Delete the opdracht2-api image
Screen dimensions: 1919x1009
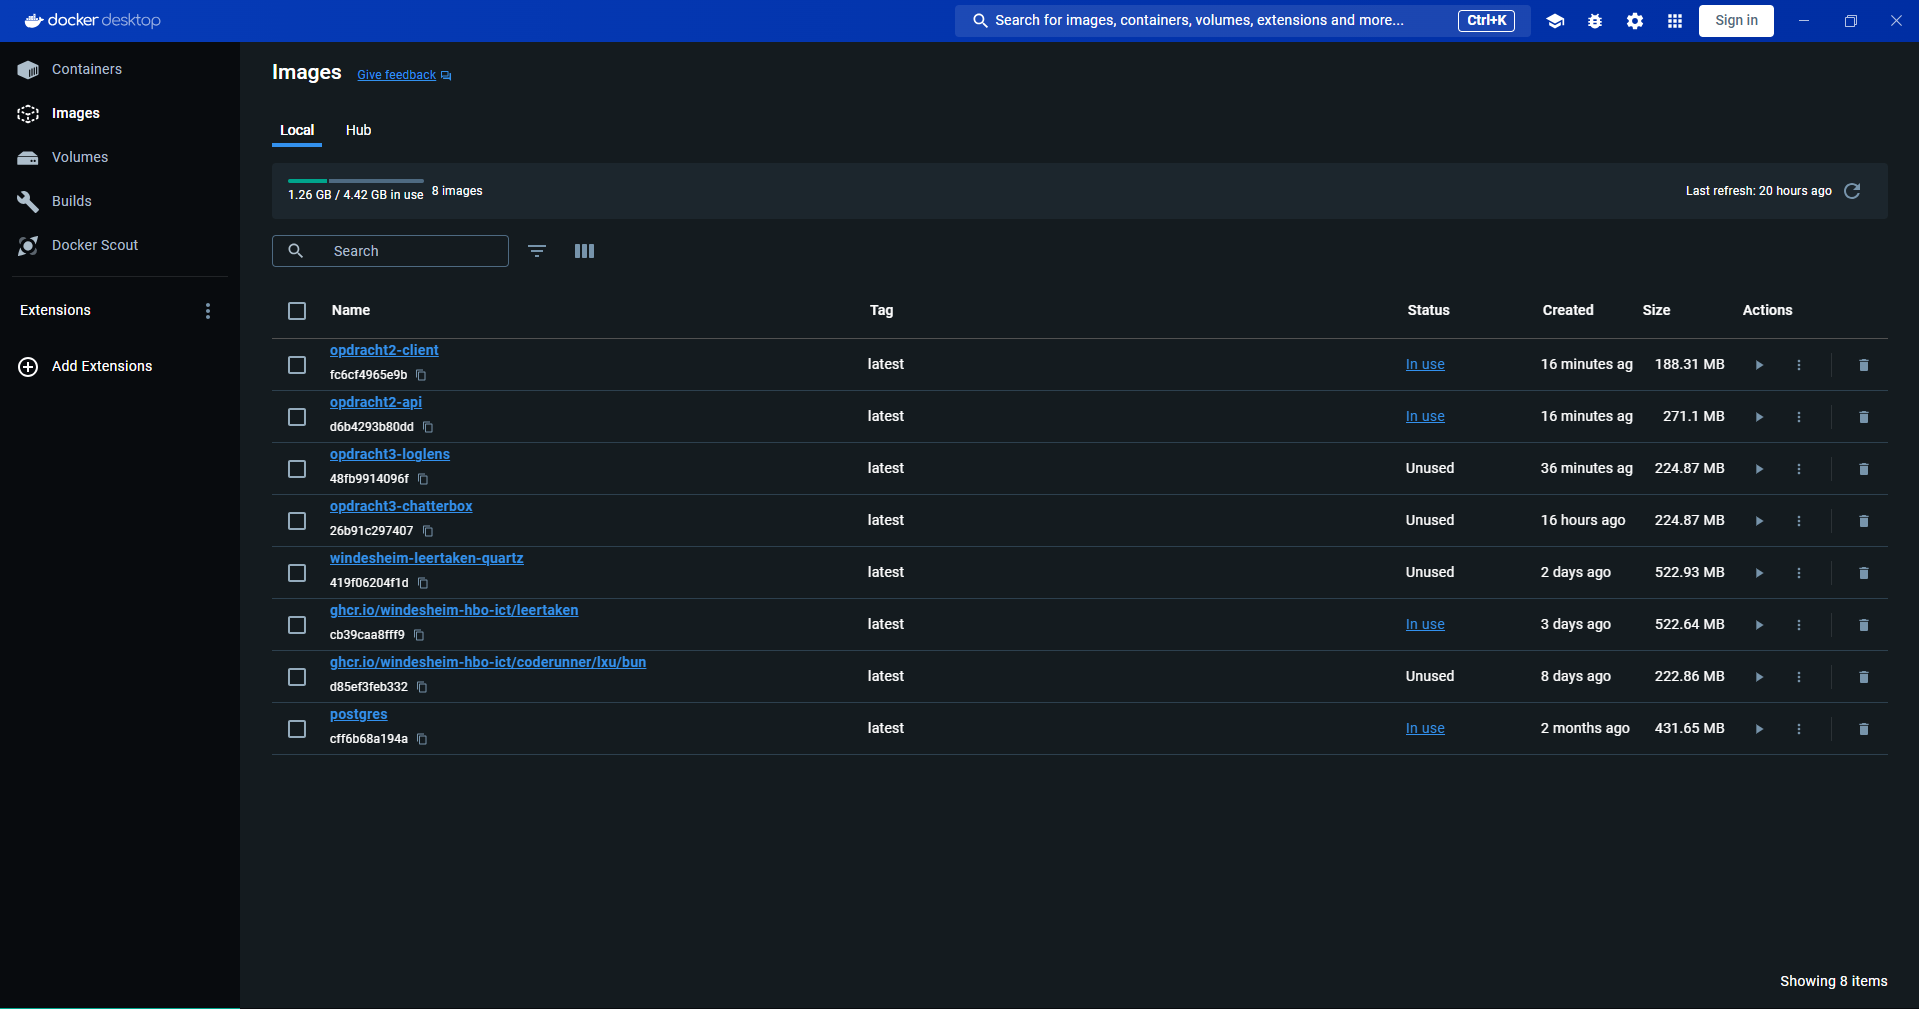[x=1864, y=417]
